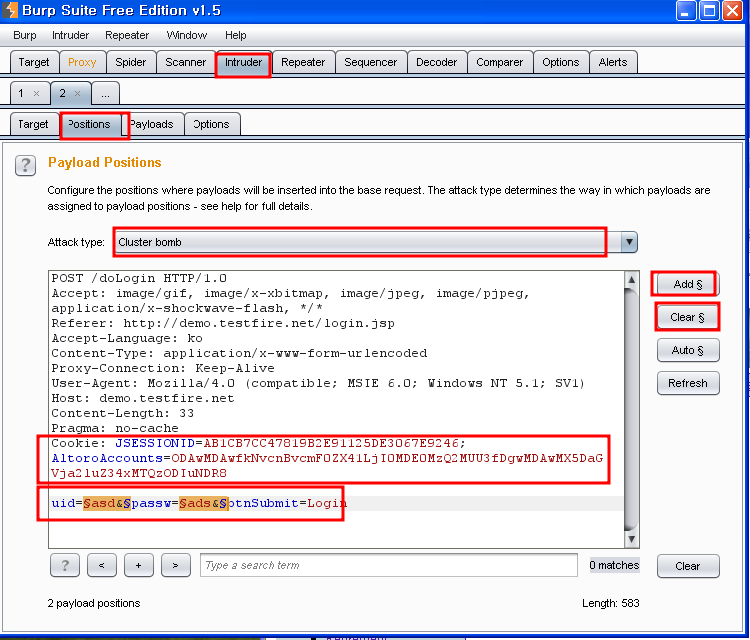Open the Positions sub-tab
This screenshot has height=640, width=750.
tap(89, 124)
